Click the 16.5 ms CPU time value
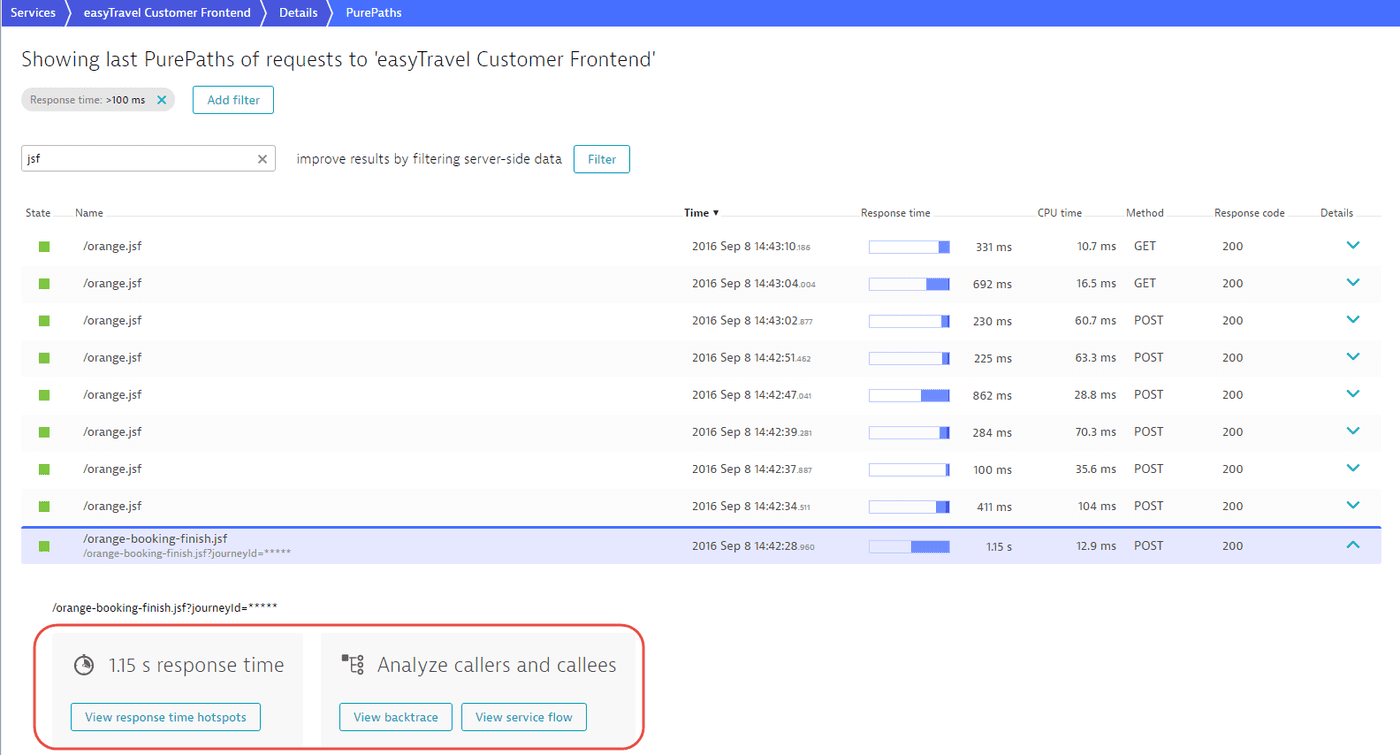 (1096, 283)
